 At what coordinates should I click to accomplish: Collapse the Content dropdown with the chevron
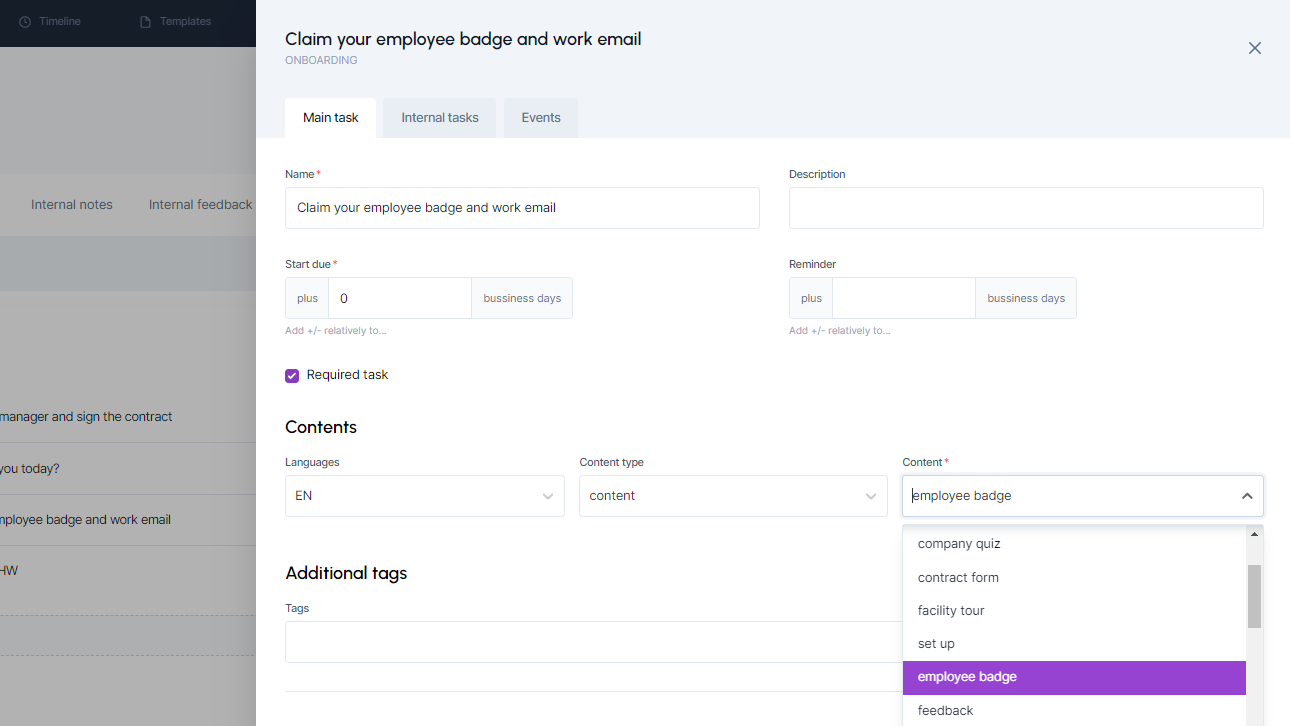point(1247,496)
